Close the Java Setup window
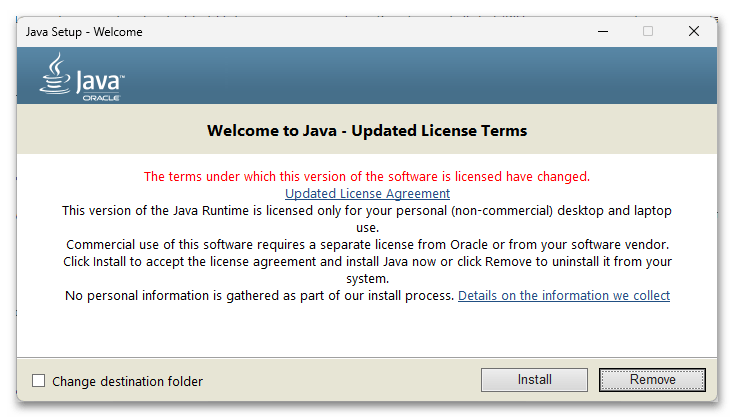This screenshot has height=418, width=734. pos(694,31)
